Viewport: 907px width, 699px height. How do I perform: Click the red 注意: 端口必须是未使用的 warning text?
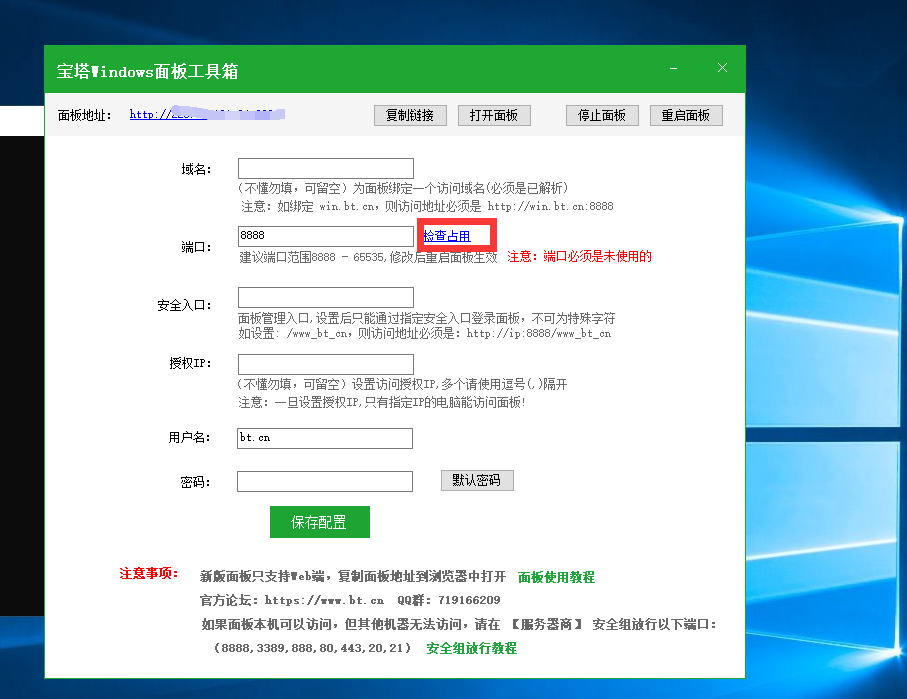(580, 256)
